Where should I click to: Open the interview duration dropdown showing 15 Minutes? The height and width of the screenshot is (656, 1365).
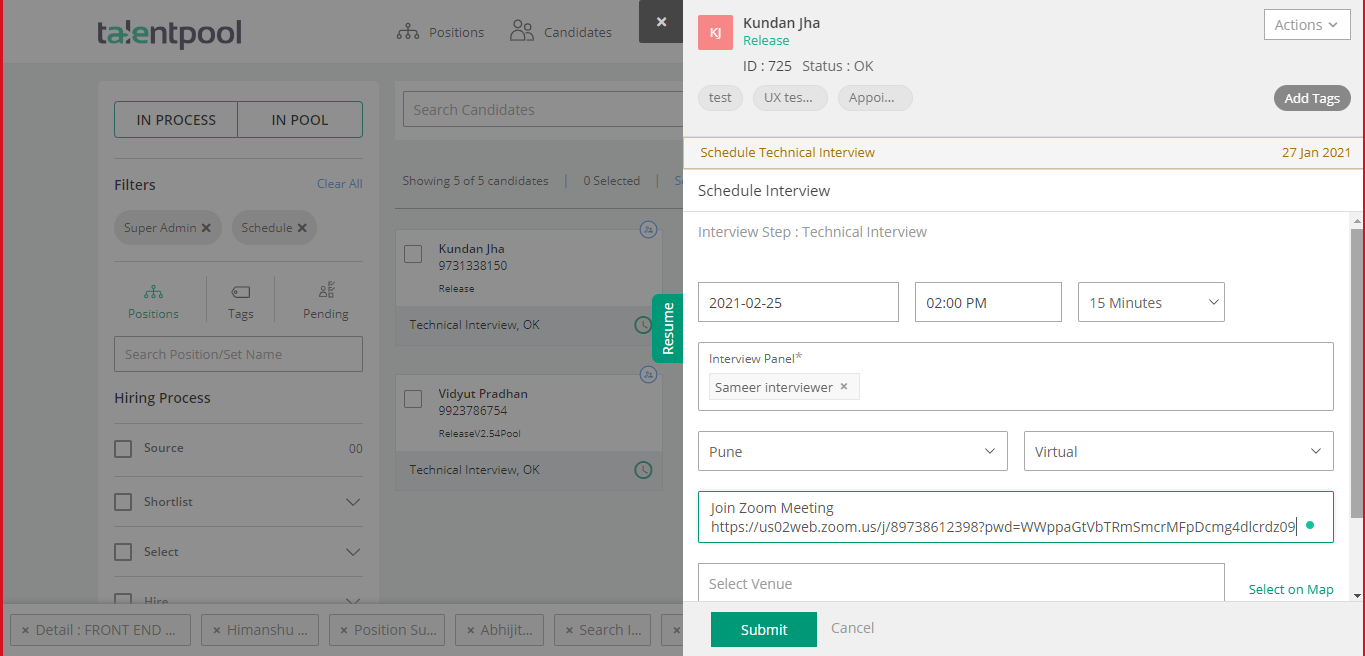[1150, 301]
